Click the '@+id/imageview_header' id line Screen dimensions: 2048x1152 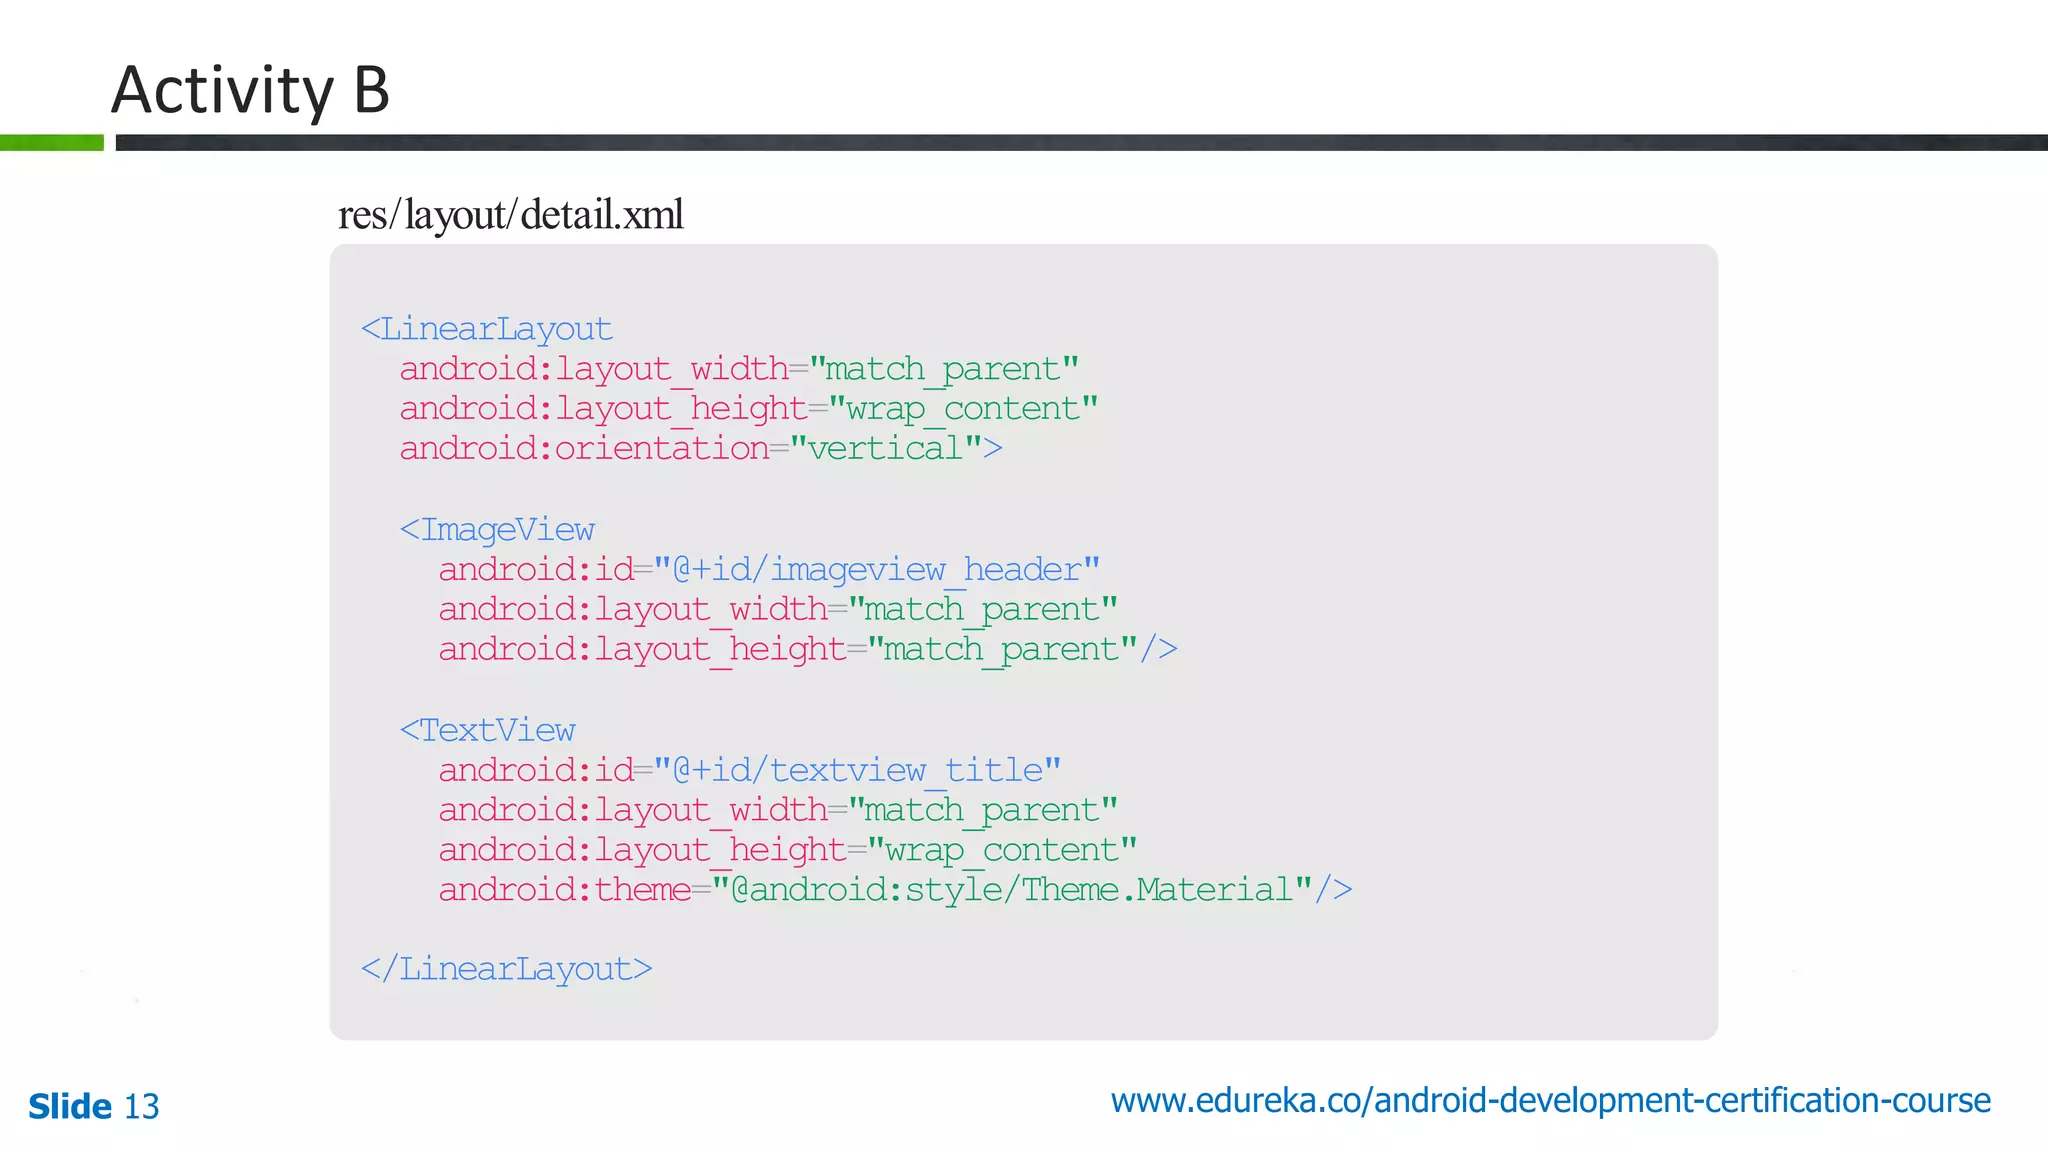click(x=769, y=569)
